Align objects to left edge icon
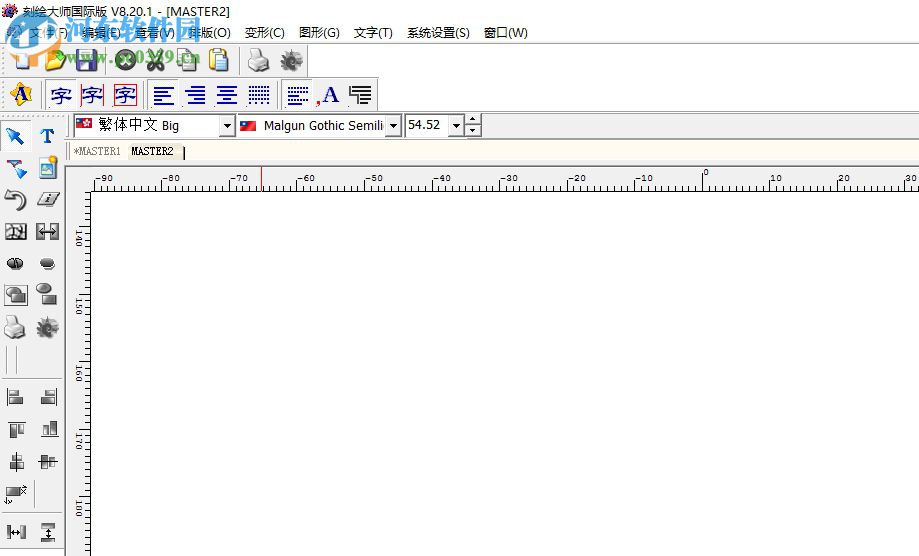The height and width of the screenshot is (556, 919). coord(15,397)
